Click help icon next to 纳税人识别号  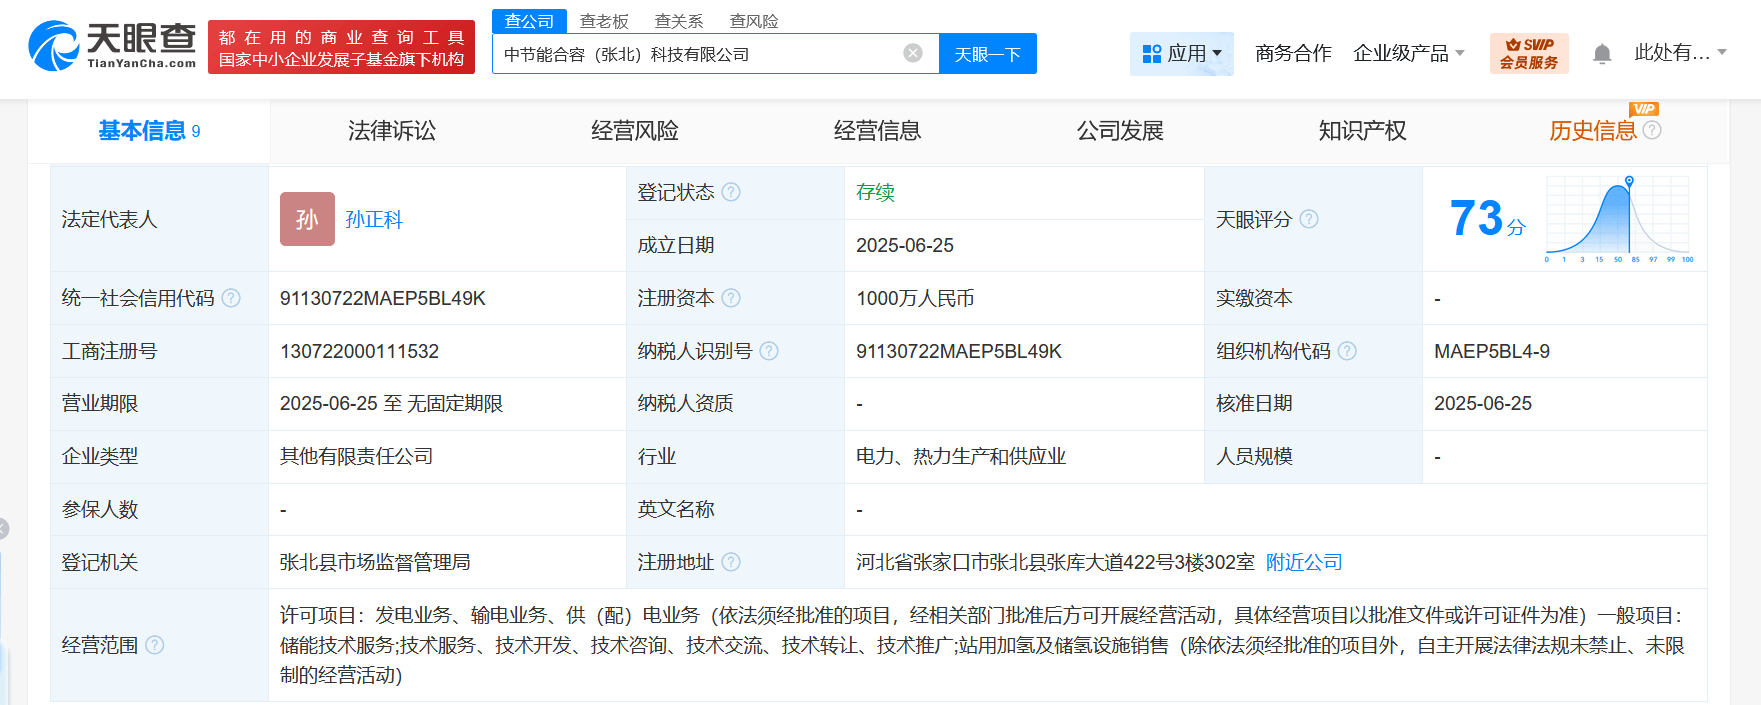click(769, 351)
